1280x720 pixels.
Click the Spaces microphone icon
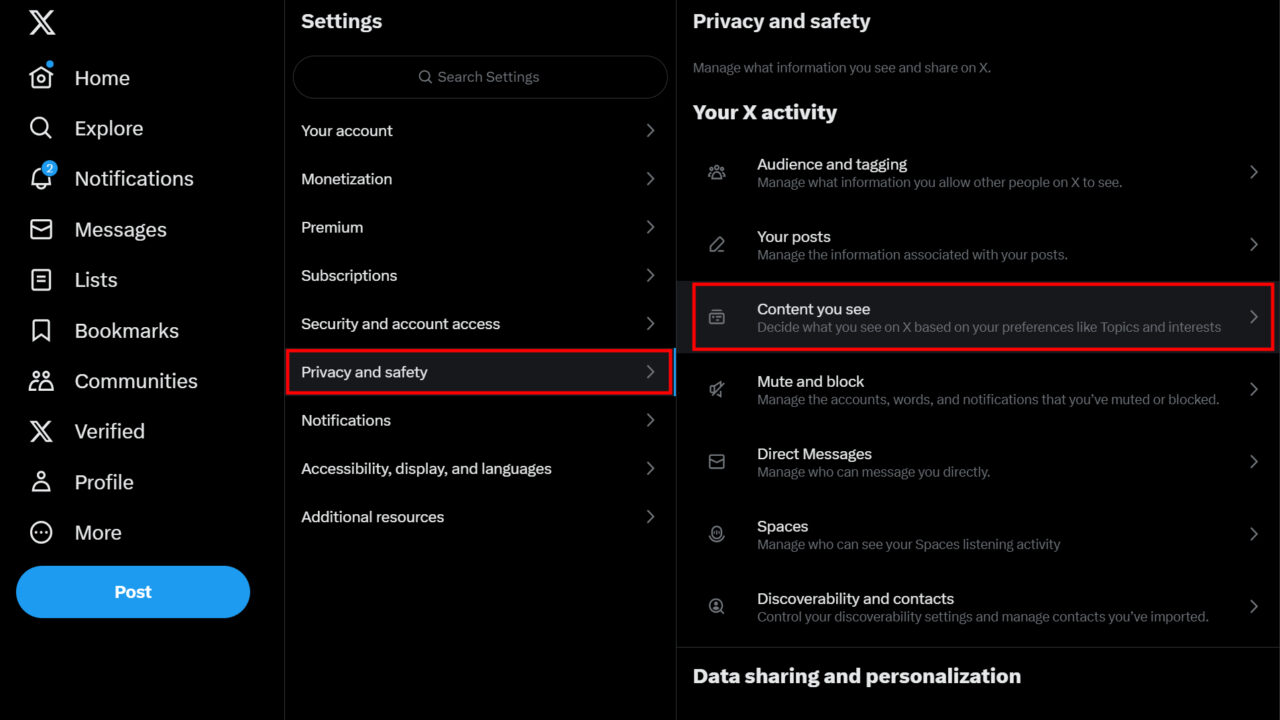(x=717, y=534)
